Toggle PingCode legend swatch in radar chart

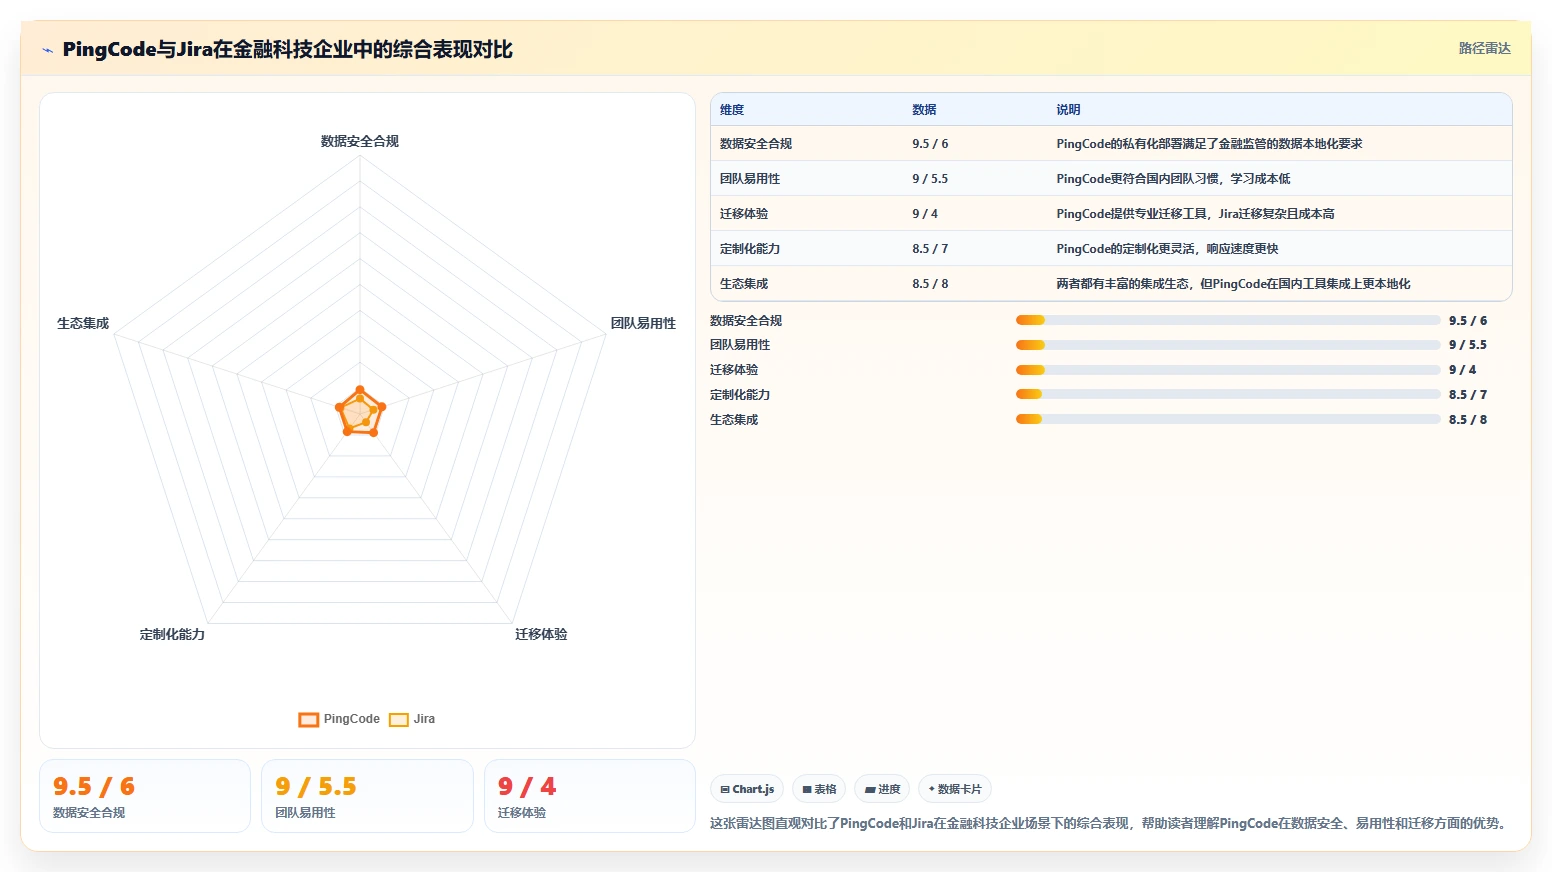coord(309,719)
